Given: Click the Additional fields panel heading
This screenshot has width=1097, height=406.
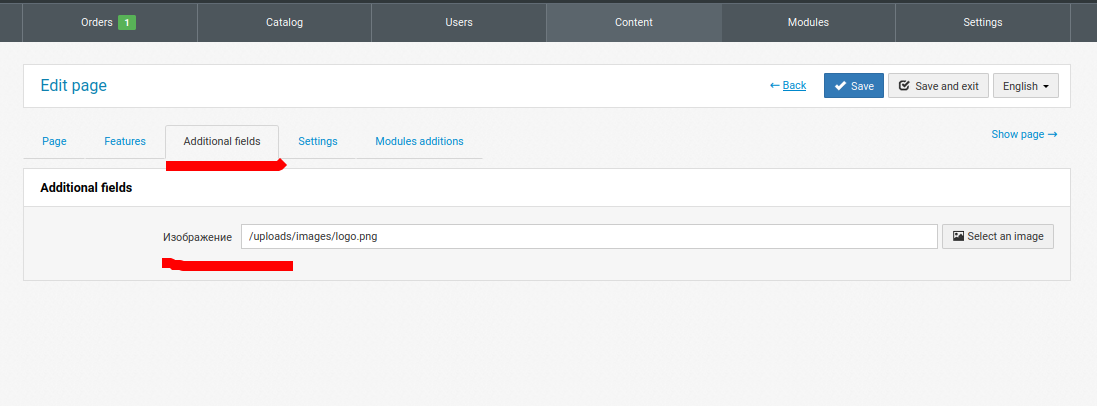Looking at the screenshot, I should click(86, 188).
